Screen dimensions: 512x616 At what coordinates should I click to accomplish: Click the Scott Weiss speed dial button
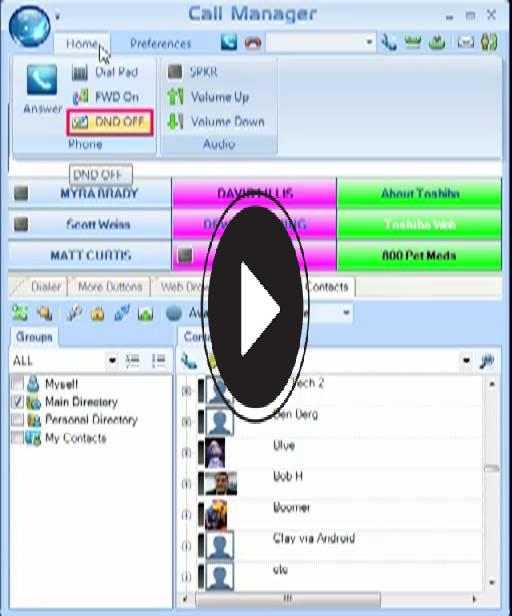point(90,224)
